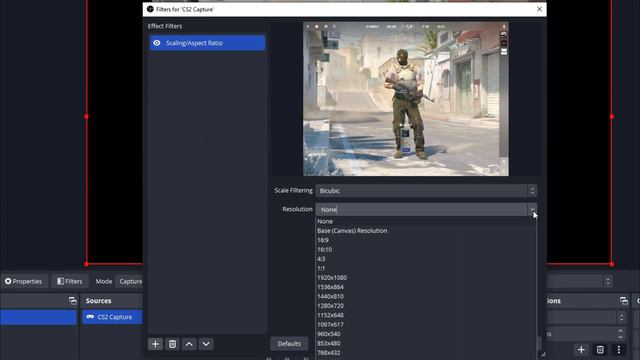This screenshot has width=640, height=360.
Task: Adjust stepper arrows in right OBS toolbar field
Action: (608, 282)
